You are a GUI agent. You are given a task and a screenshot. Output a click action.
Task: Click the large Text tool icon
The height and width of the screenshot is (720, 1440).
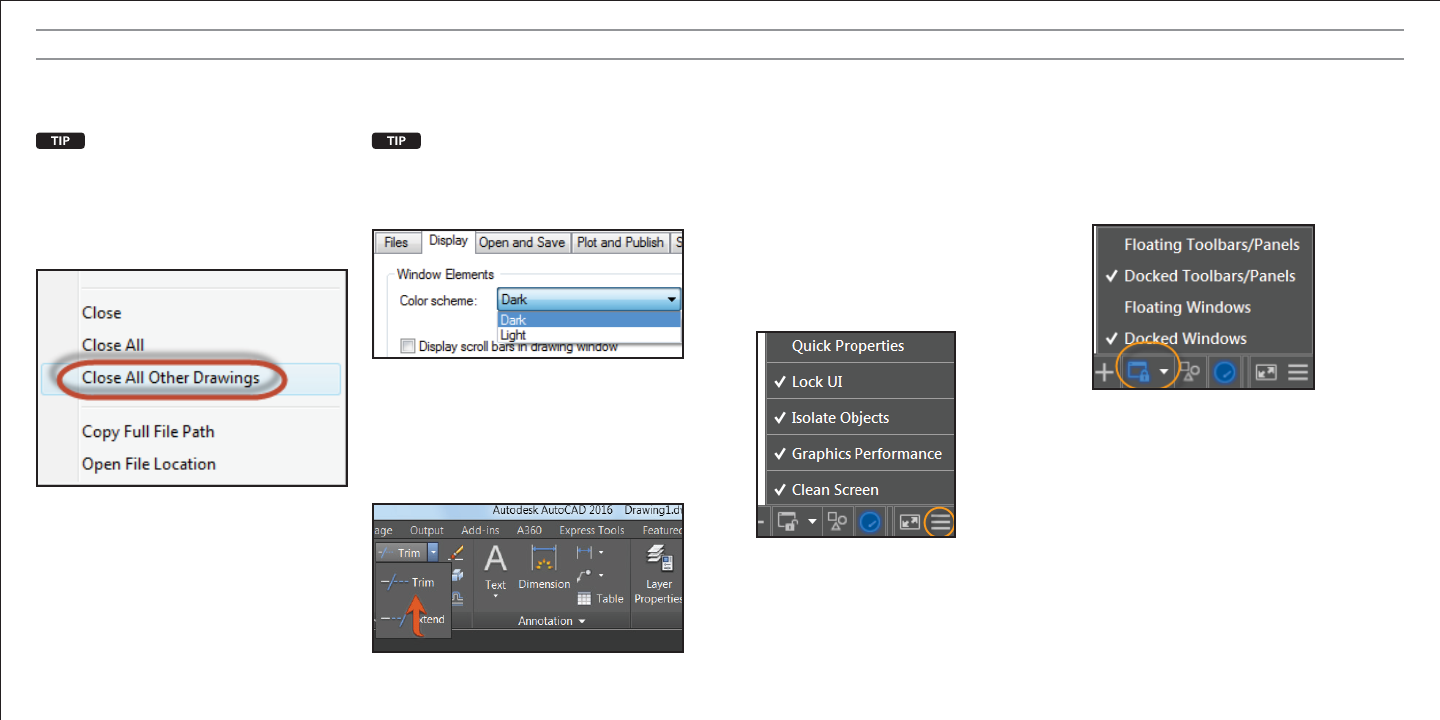pos(496,559)
